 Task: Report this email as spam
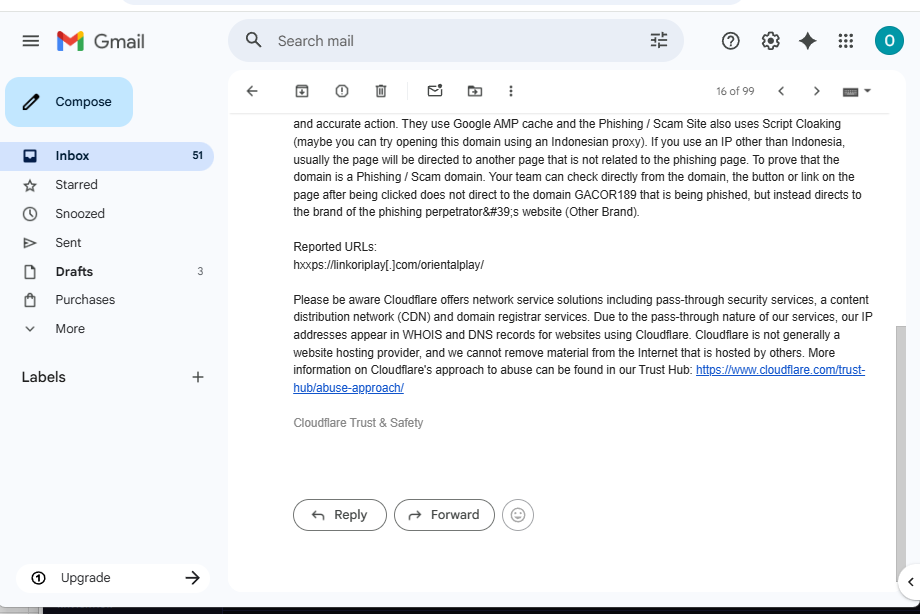tap(341, 91)
